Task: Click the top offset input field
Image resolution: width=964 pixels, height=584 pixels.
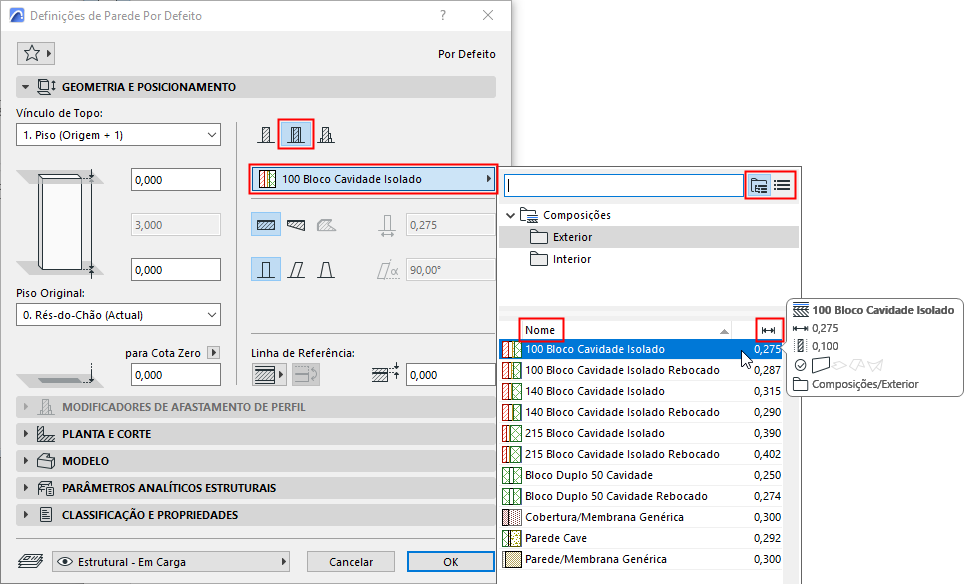Action: coord(176,180)
